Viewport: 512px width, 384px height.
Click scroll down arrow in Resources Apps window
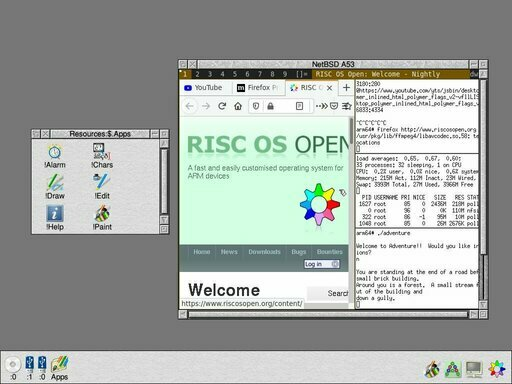tap(164, 220)
